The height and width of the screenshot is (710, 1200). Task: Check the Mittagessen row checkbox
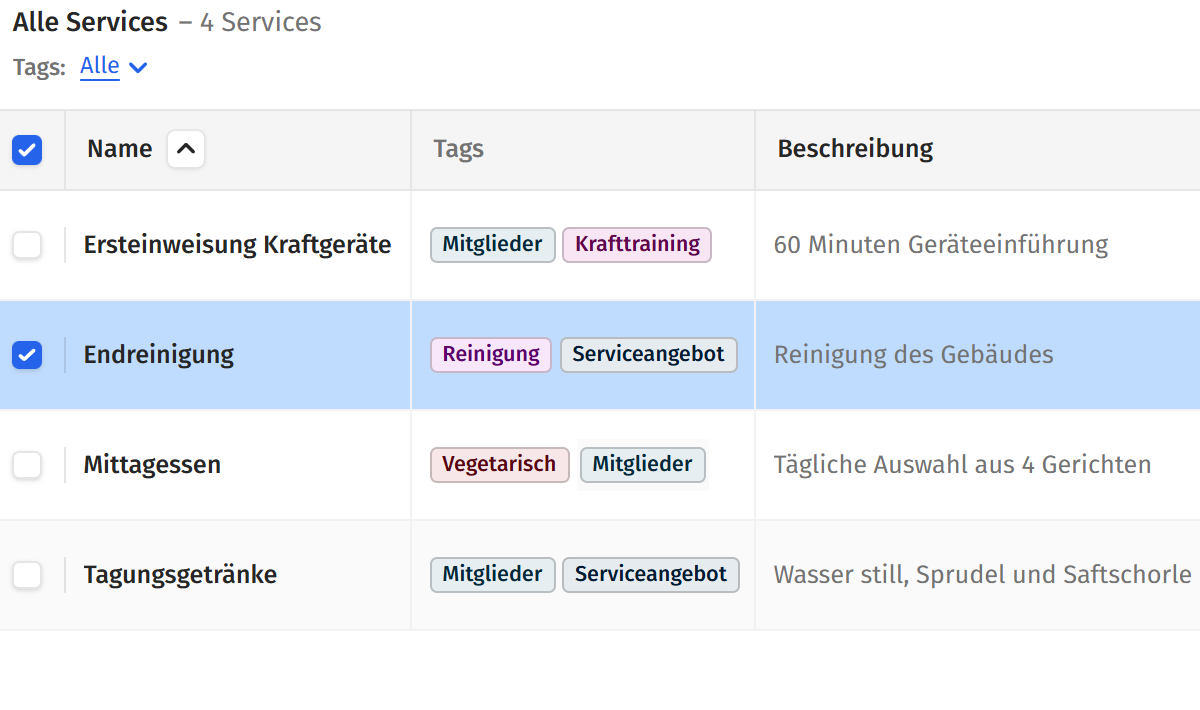(x=27, y=464)
